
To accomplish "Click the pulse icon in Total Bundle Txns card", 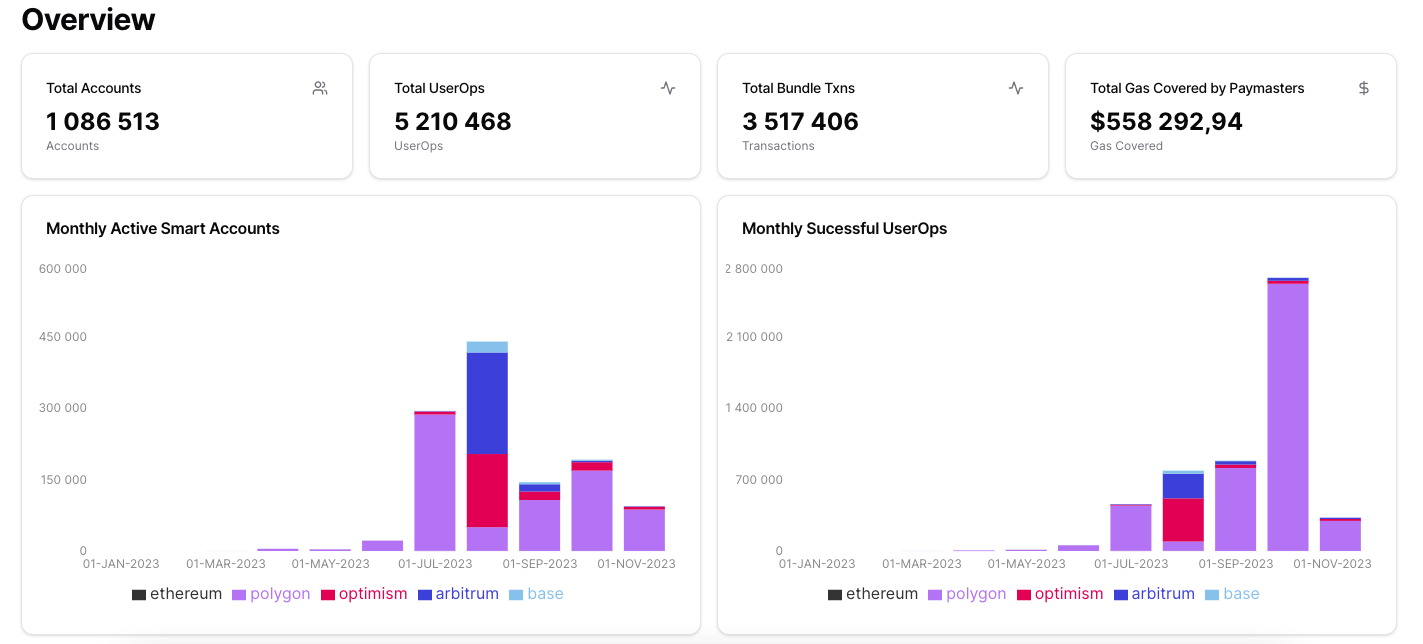I will [x=1016, y=88].
